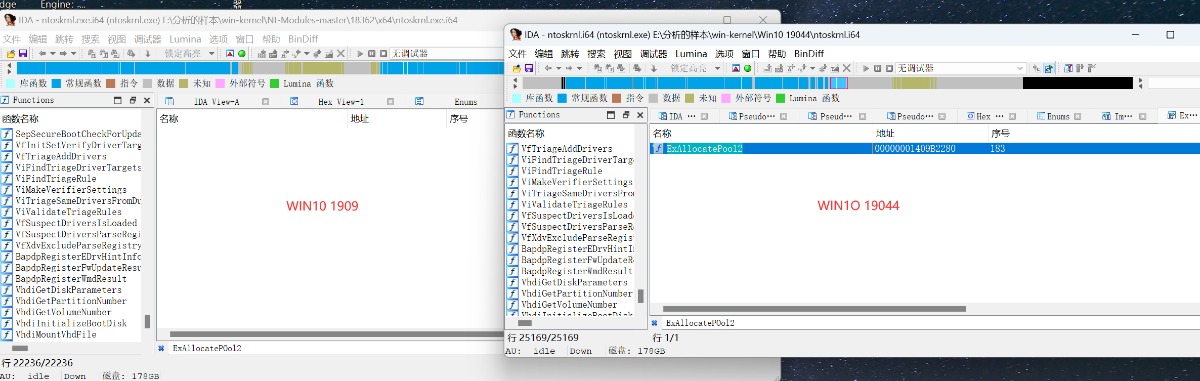
Task: Switch to Enums tab in left window
Action: (x=466, y=102)
